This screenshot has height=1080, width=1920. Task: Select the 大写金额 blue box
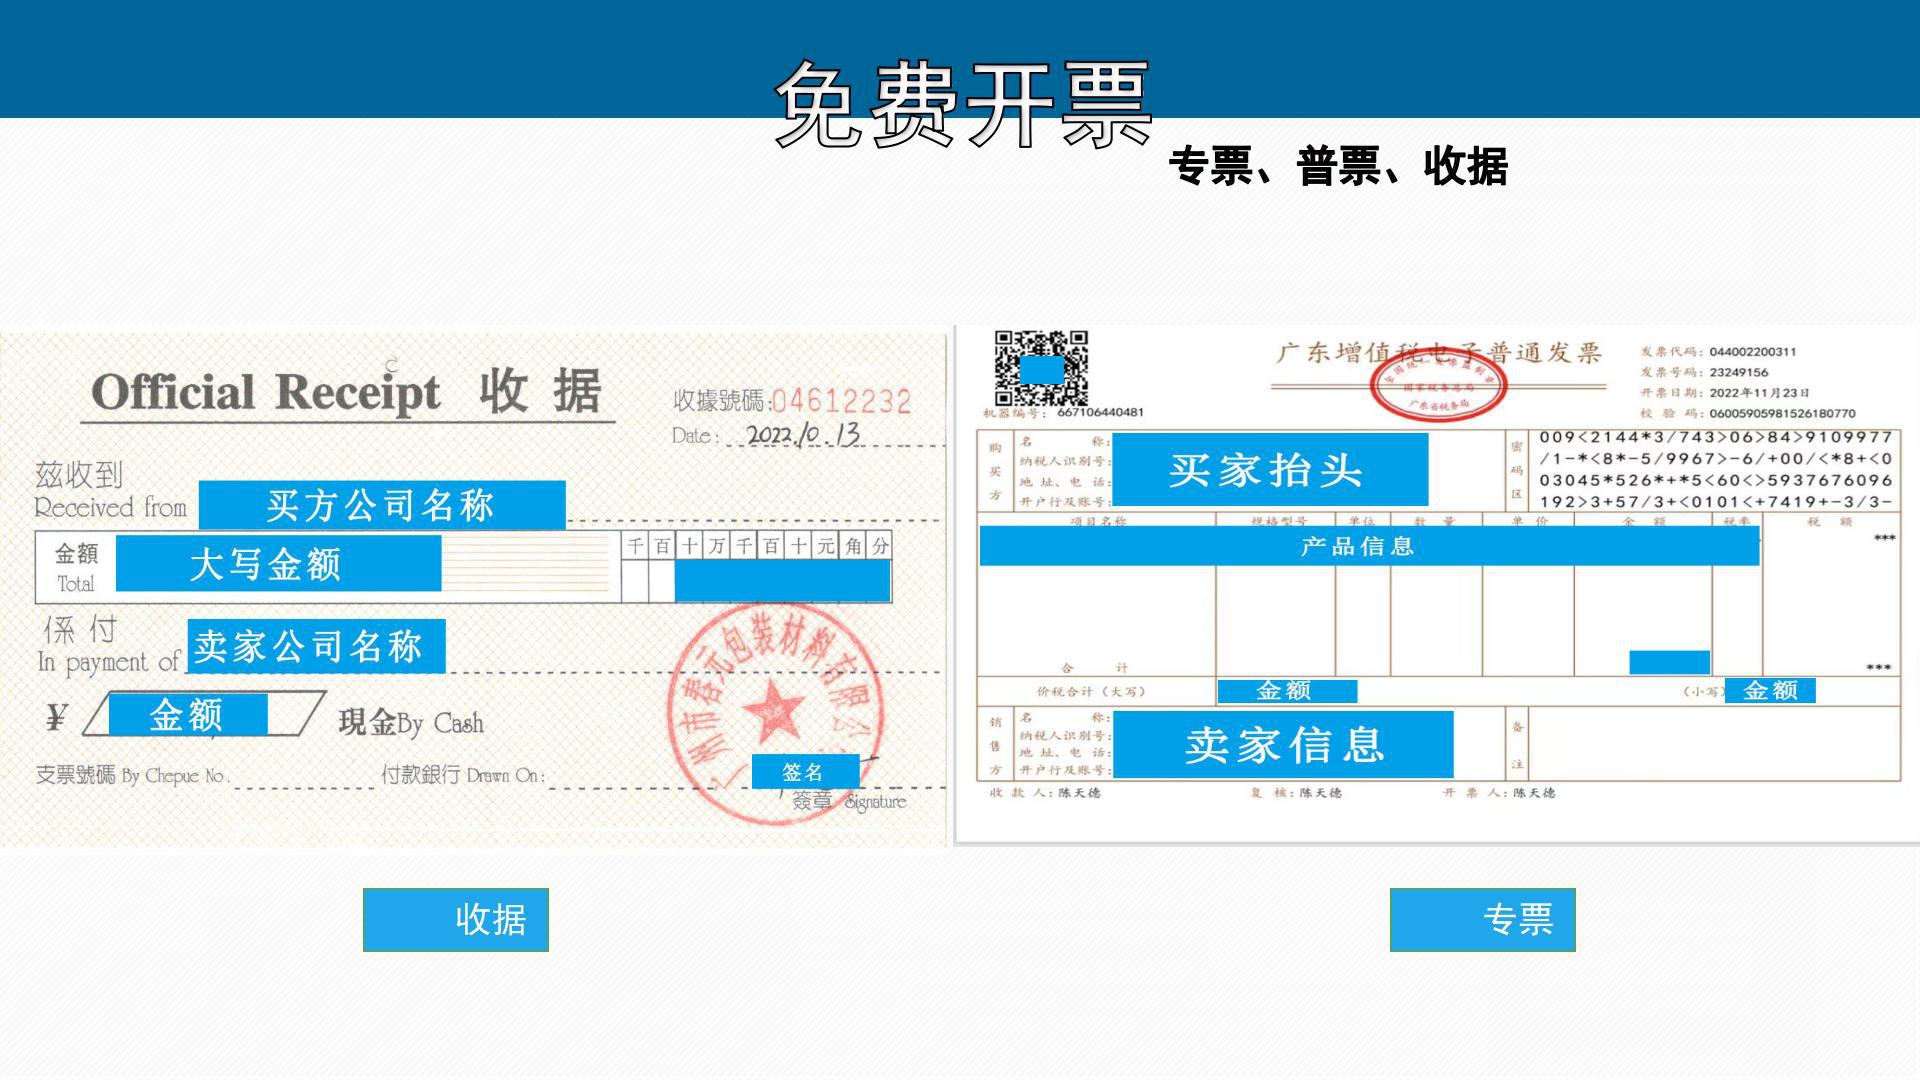pyautogui.click(x=278, y=564)
